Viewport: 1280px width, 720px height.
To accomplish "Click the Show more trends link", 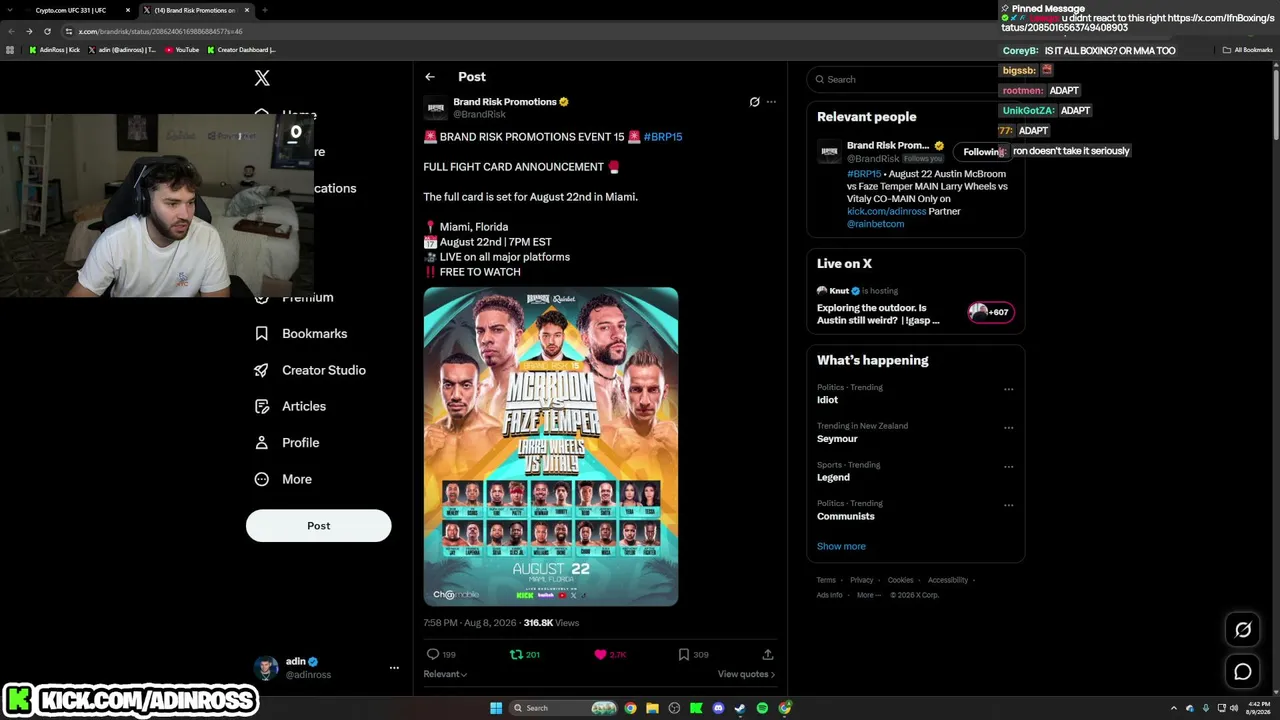I will (x=841, y=546).
